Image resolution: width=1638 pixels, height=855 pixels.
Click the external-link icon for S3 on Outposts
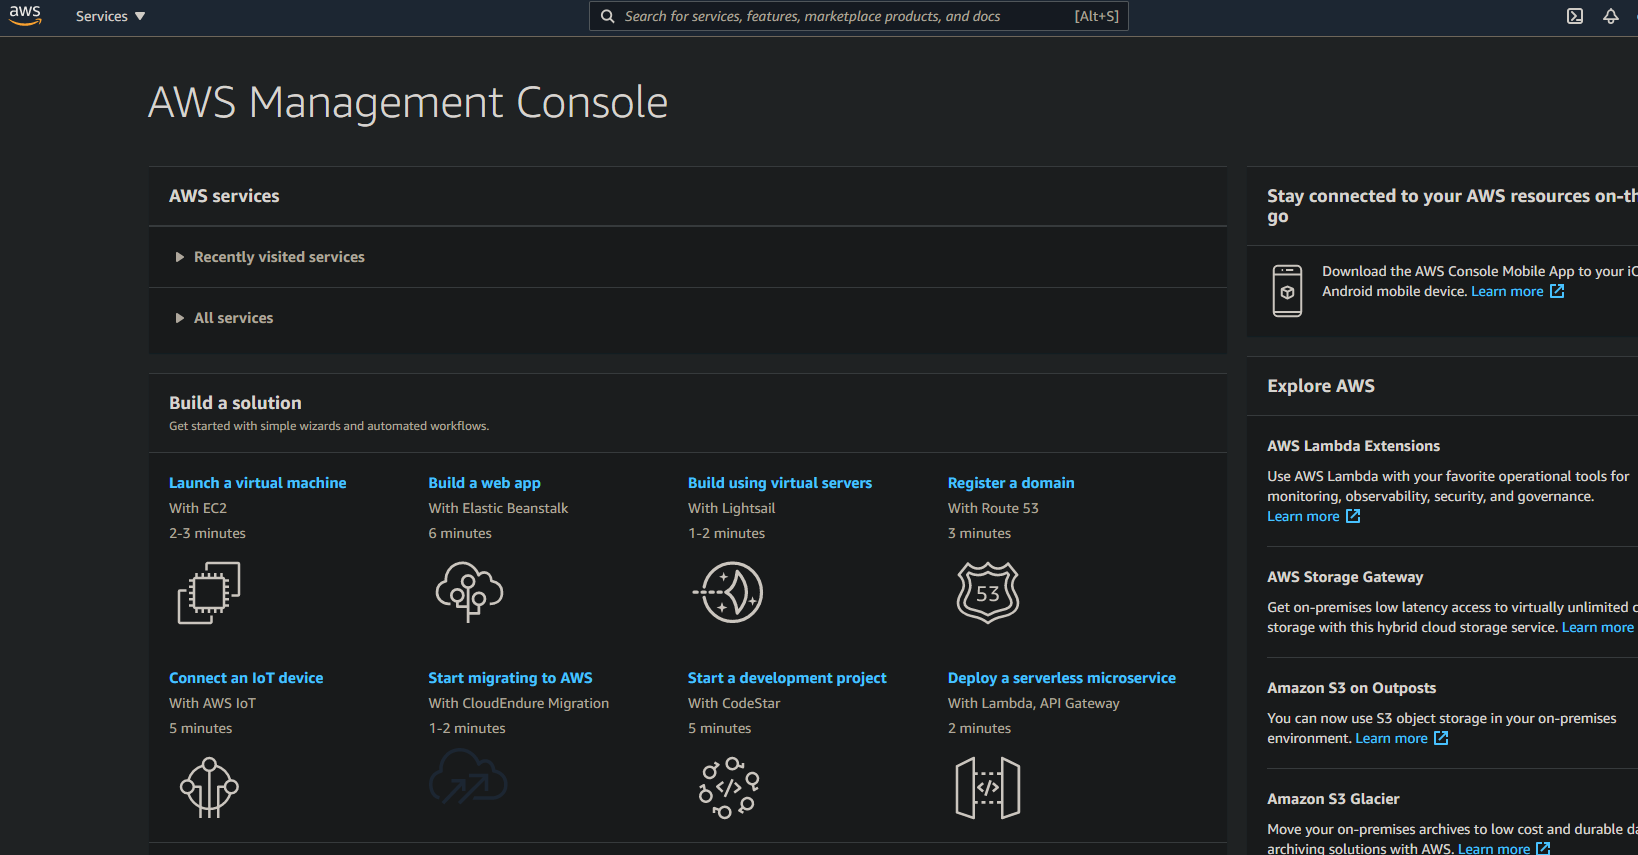pos(1441,738)
